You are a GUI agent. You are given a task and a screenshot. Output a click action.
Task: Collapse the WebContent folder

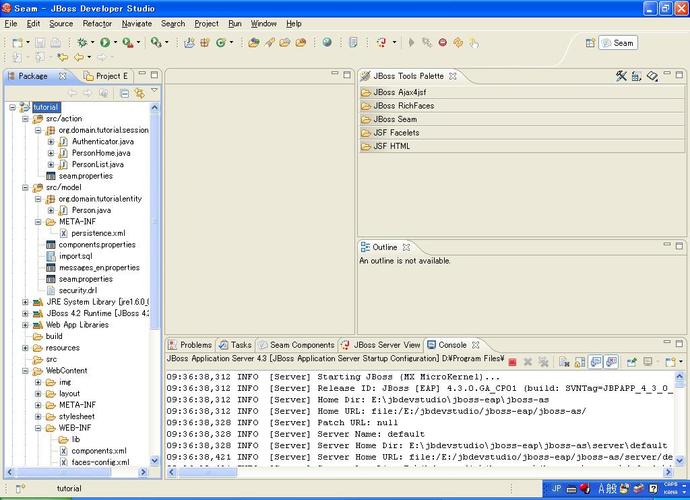tap(25, 371)
